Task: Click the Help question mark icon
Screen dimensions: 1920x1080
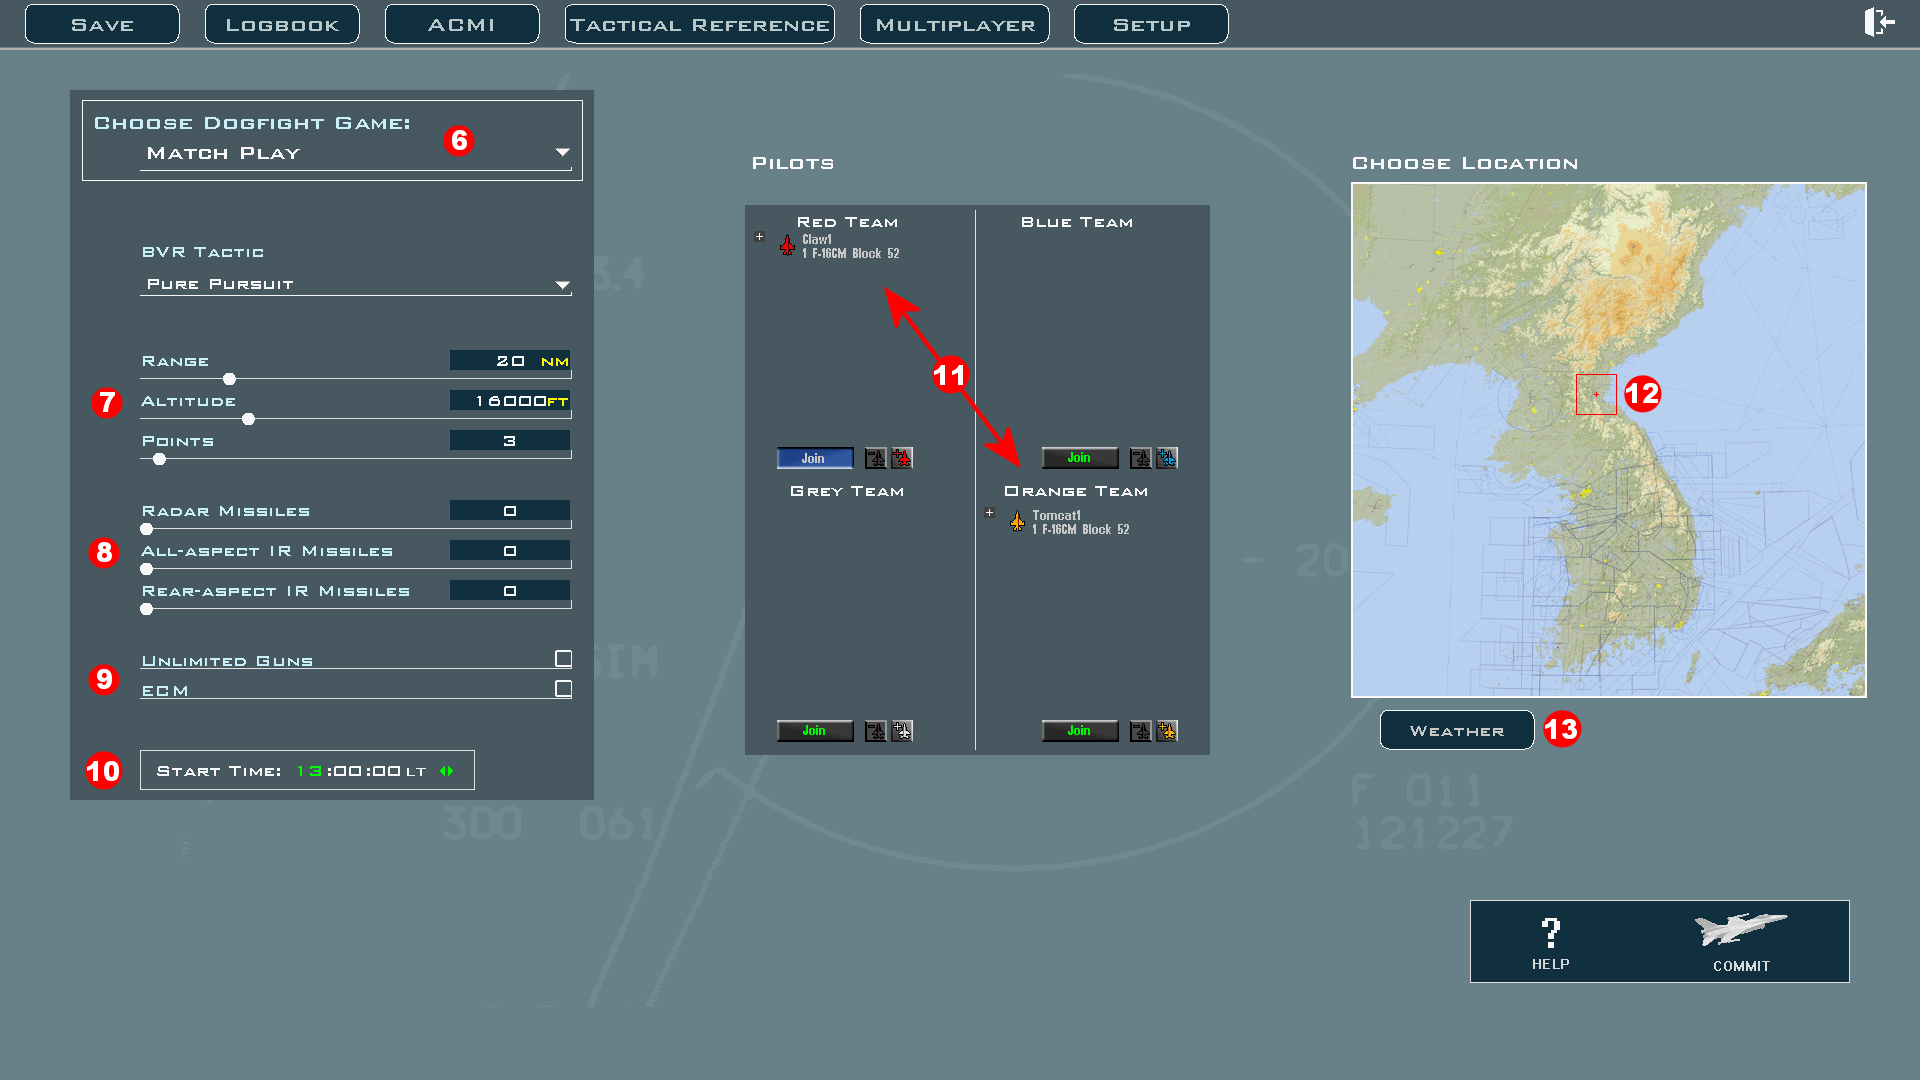Action: [1550, 934]
